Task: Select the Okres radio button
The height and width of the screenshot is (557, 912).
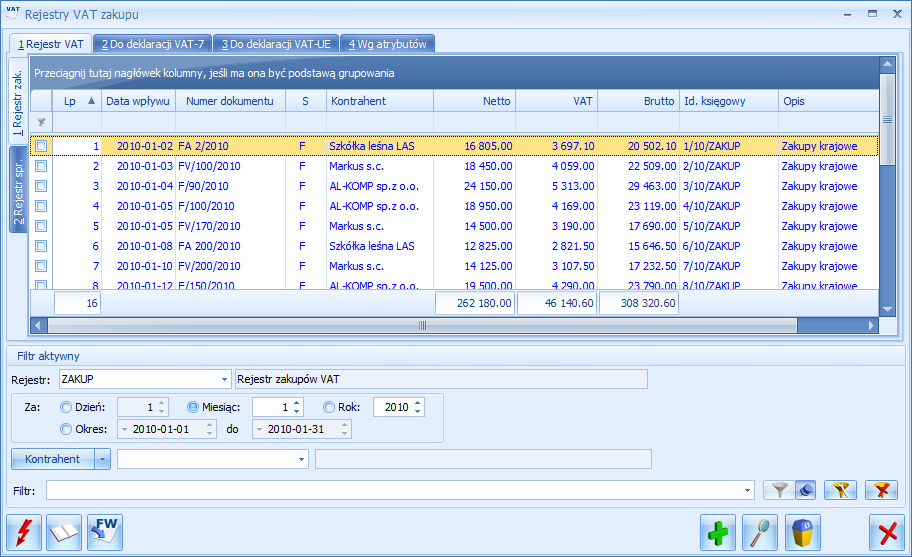Action: [x=66, y=429]
